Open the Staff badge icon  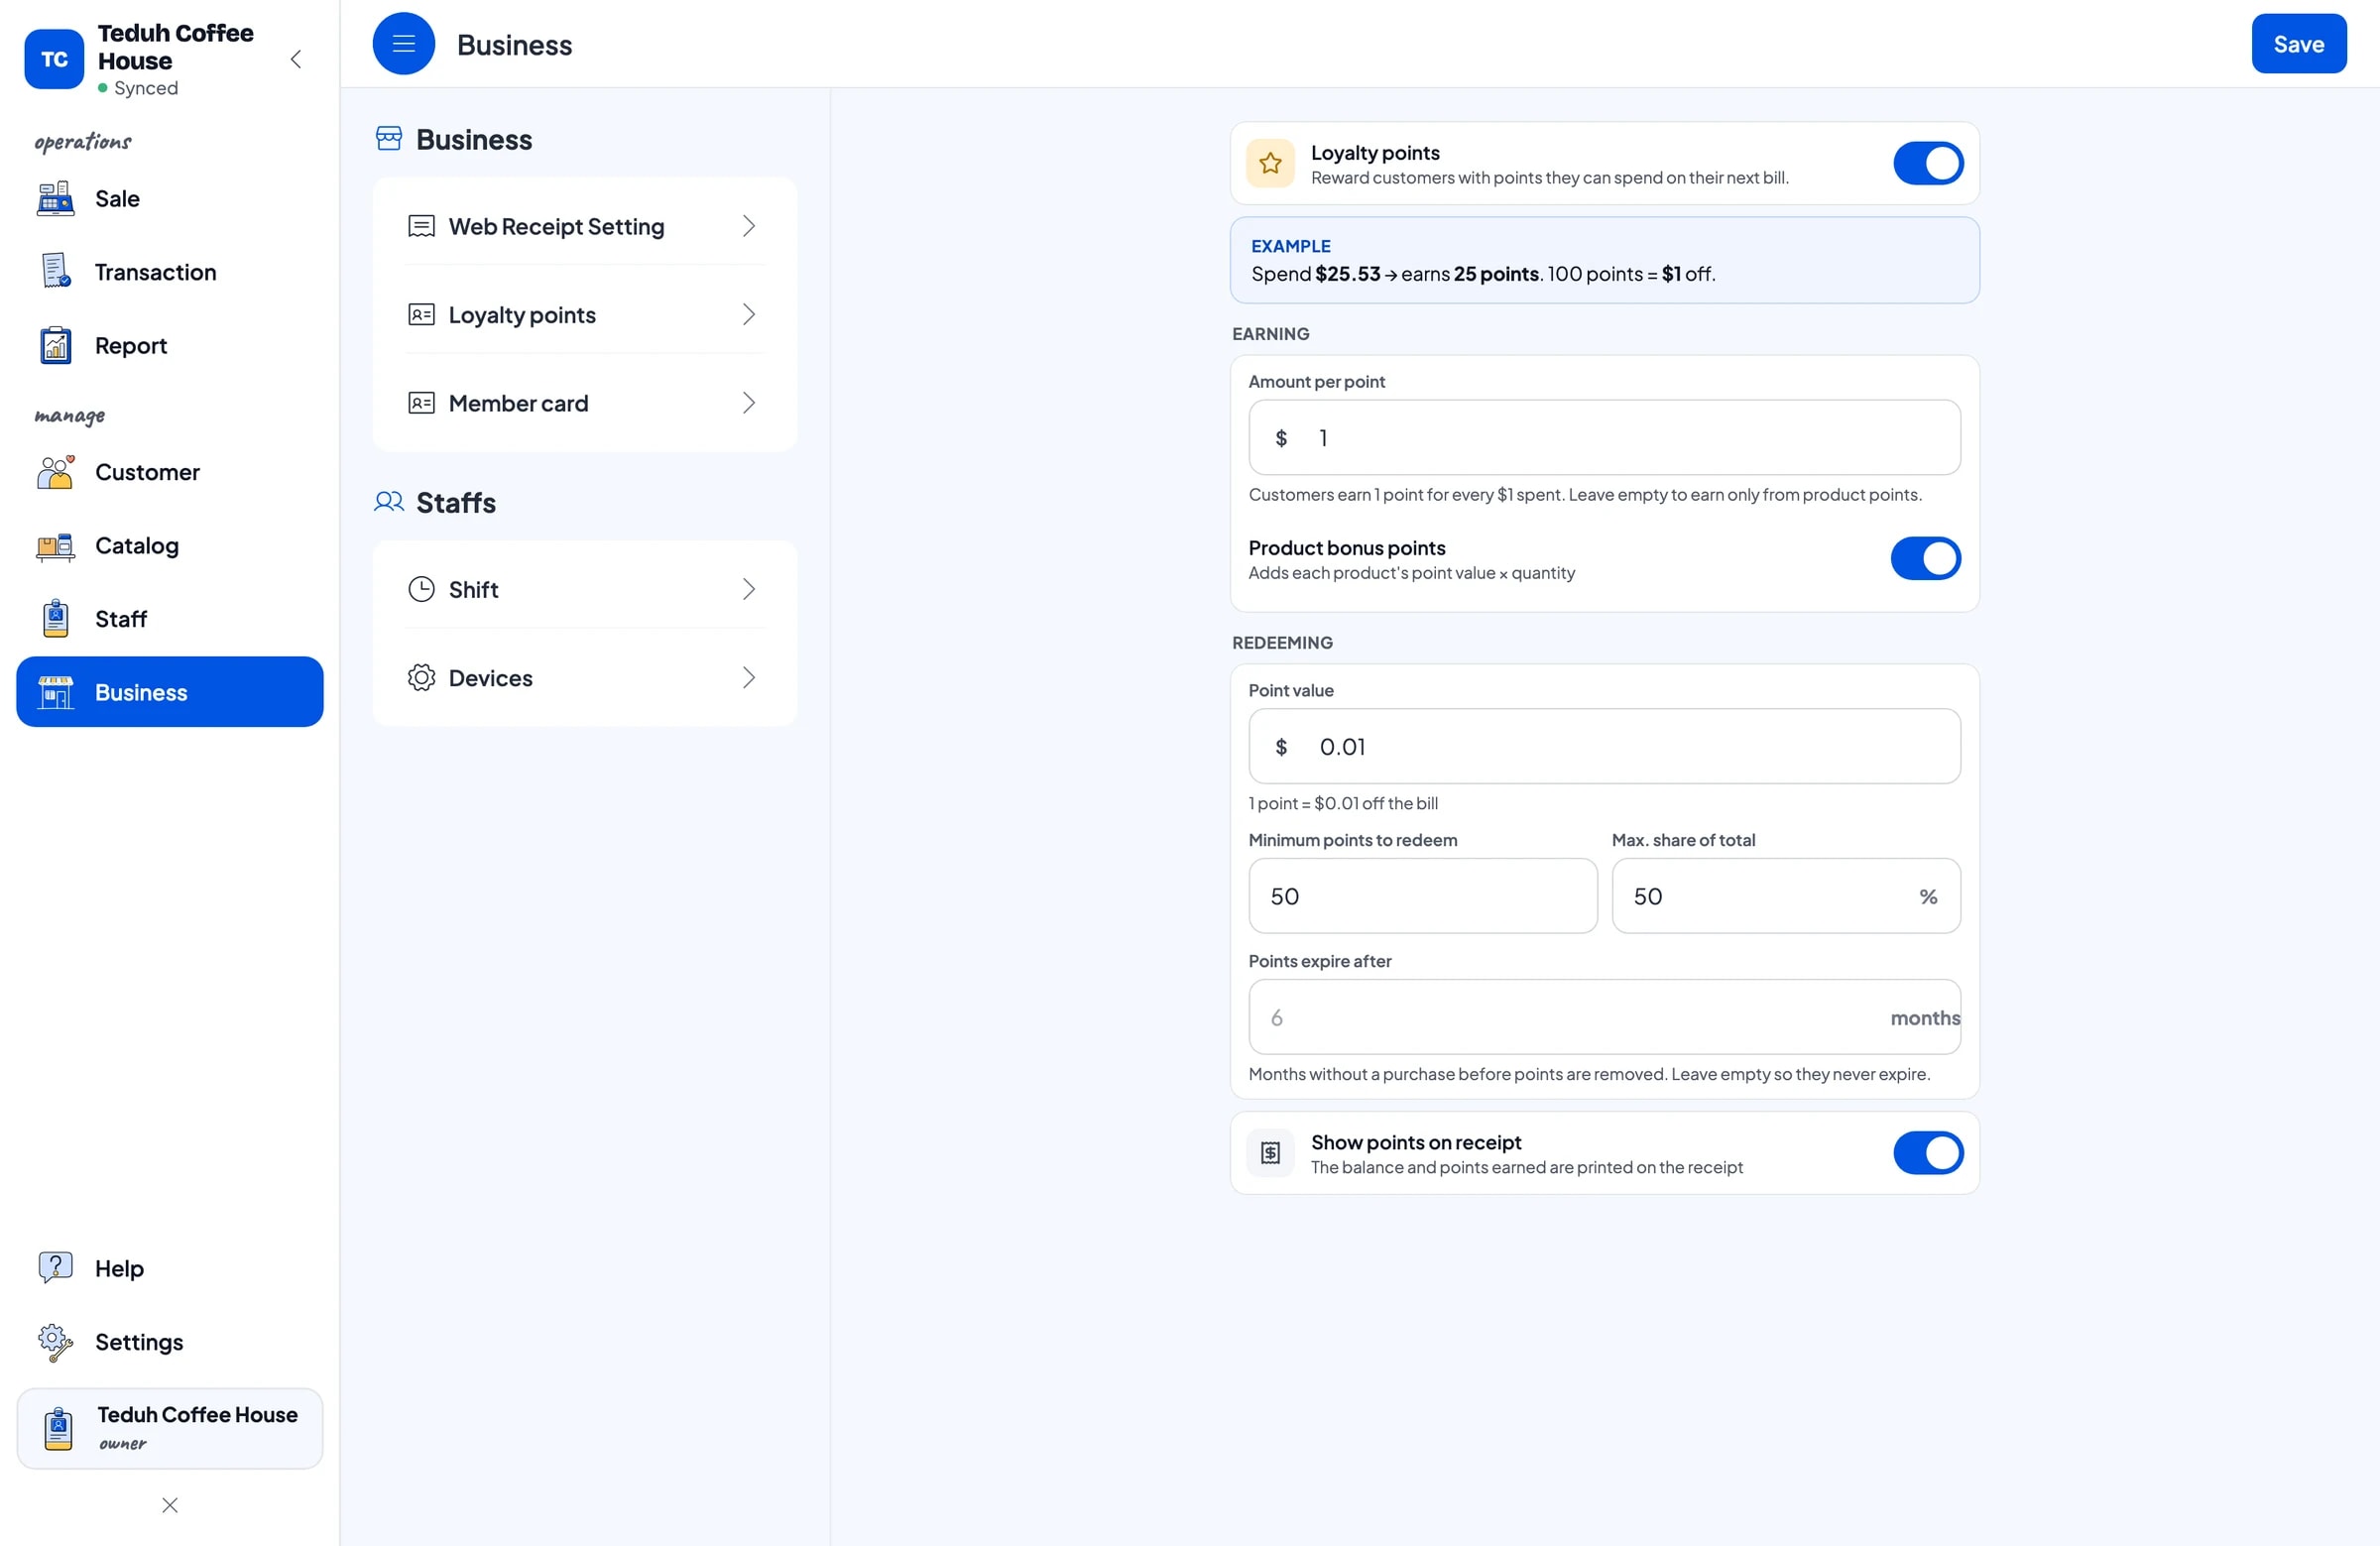click(55, 618)
